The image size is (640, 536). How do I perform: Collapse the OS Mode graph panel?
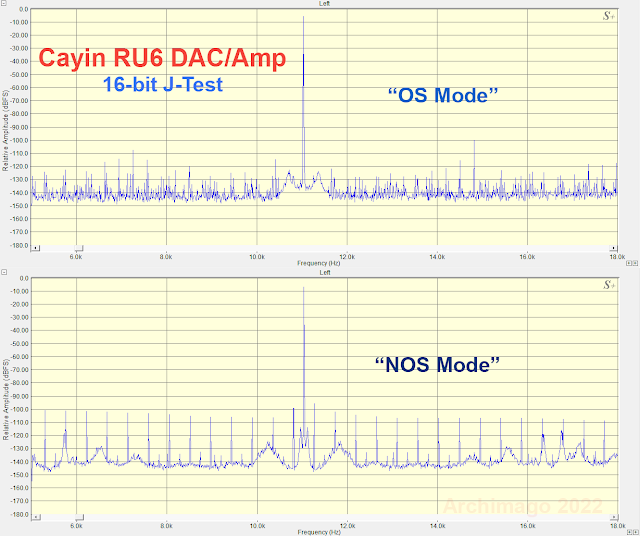(4, 3)
